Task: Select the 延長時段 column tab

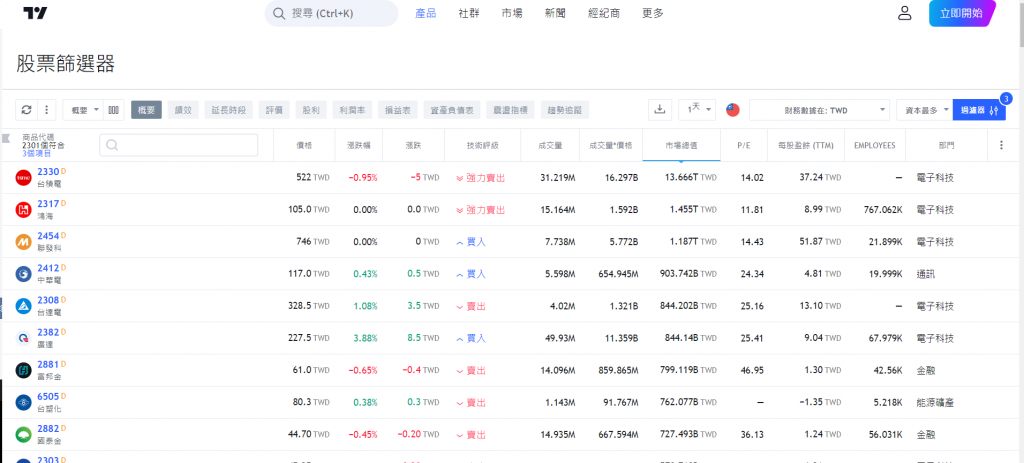Action: tap(229, 110)
